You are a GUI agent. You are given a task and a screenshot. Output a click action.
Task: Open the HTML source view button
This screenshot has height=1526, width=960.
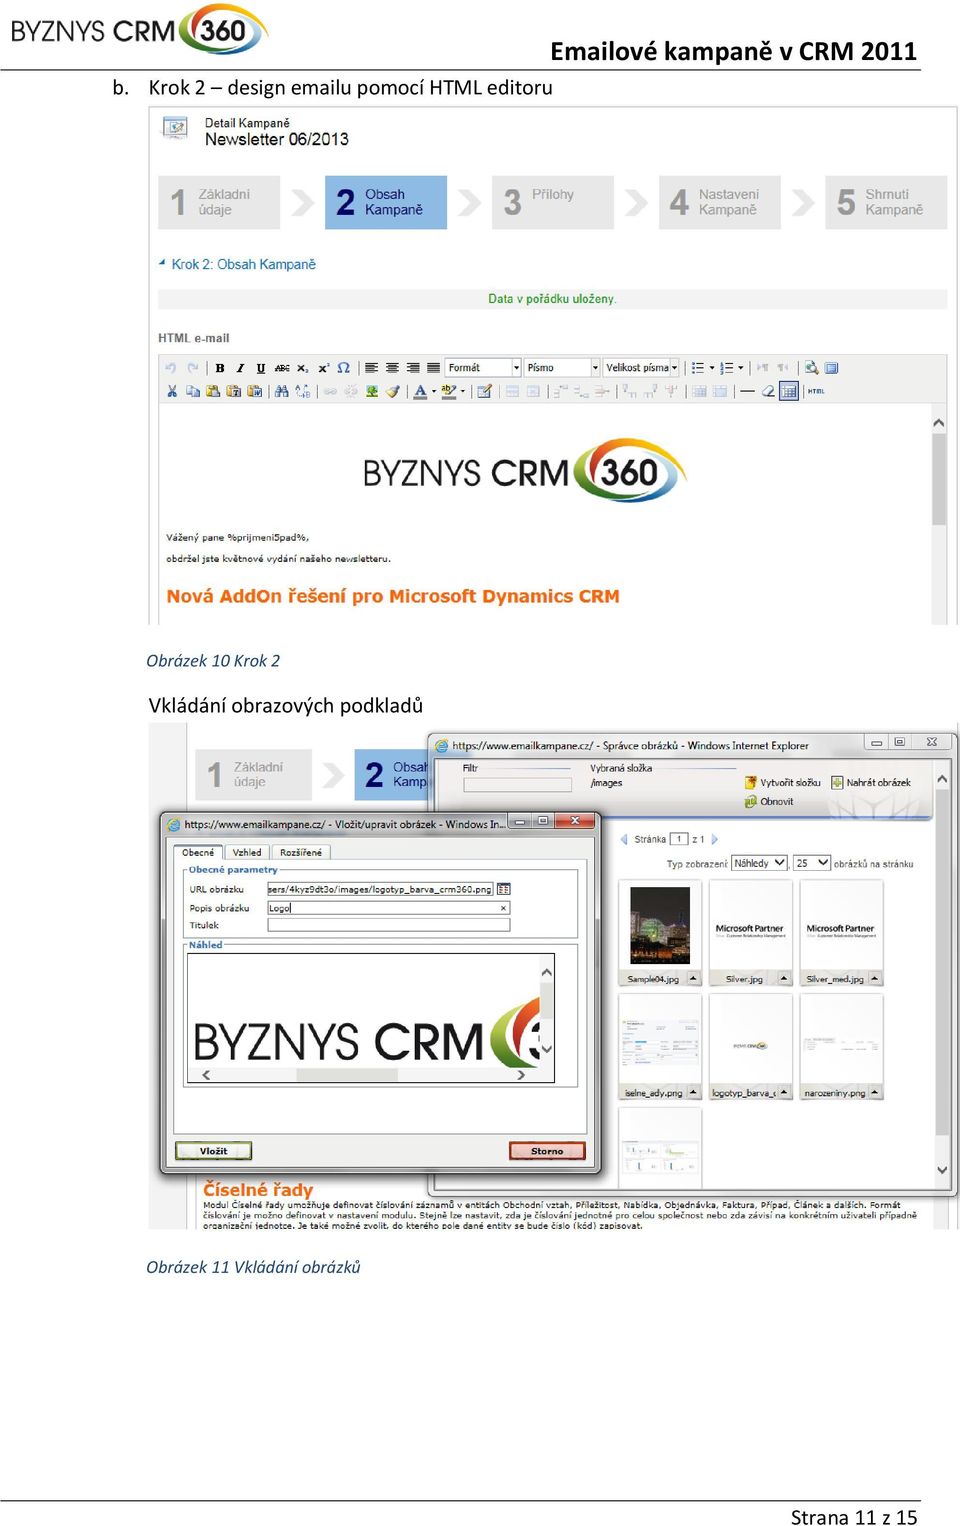click(816, 391)
